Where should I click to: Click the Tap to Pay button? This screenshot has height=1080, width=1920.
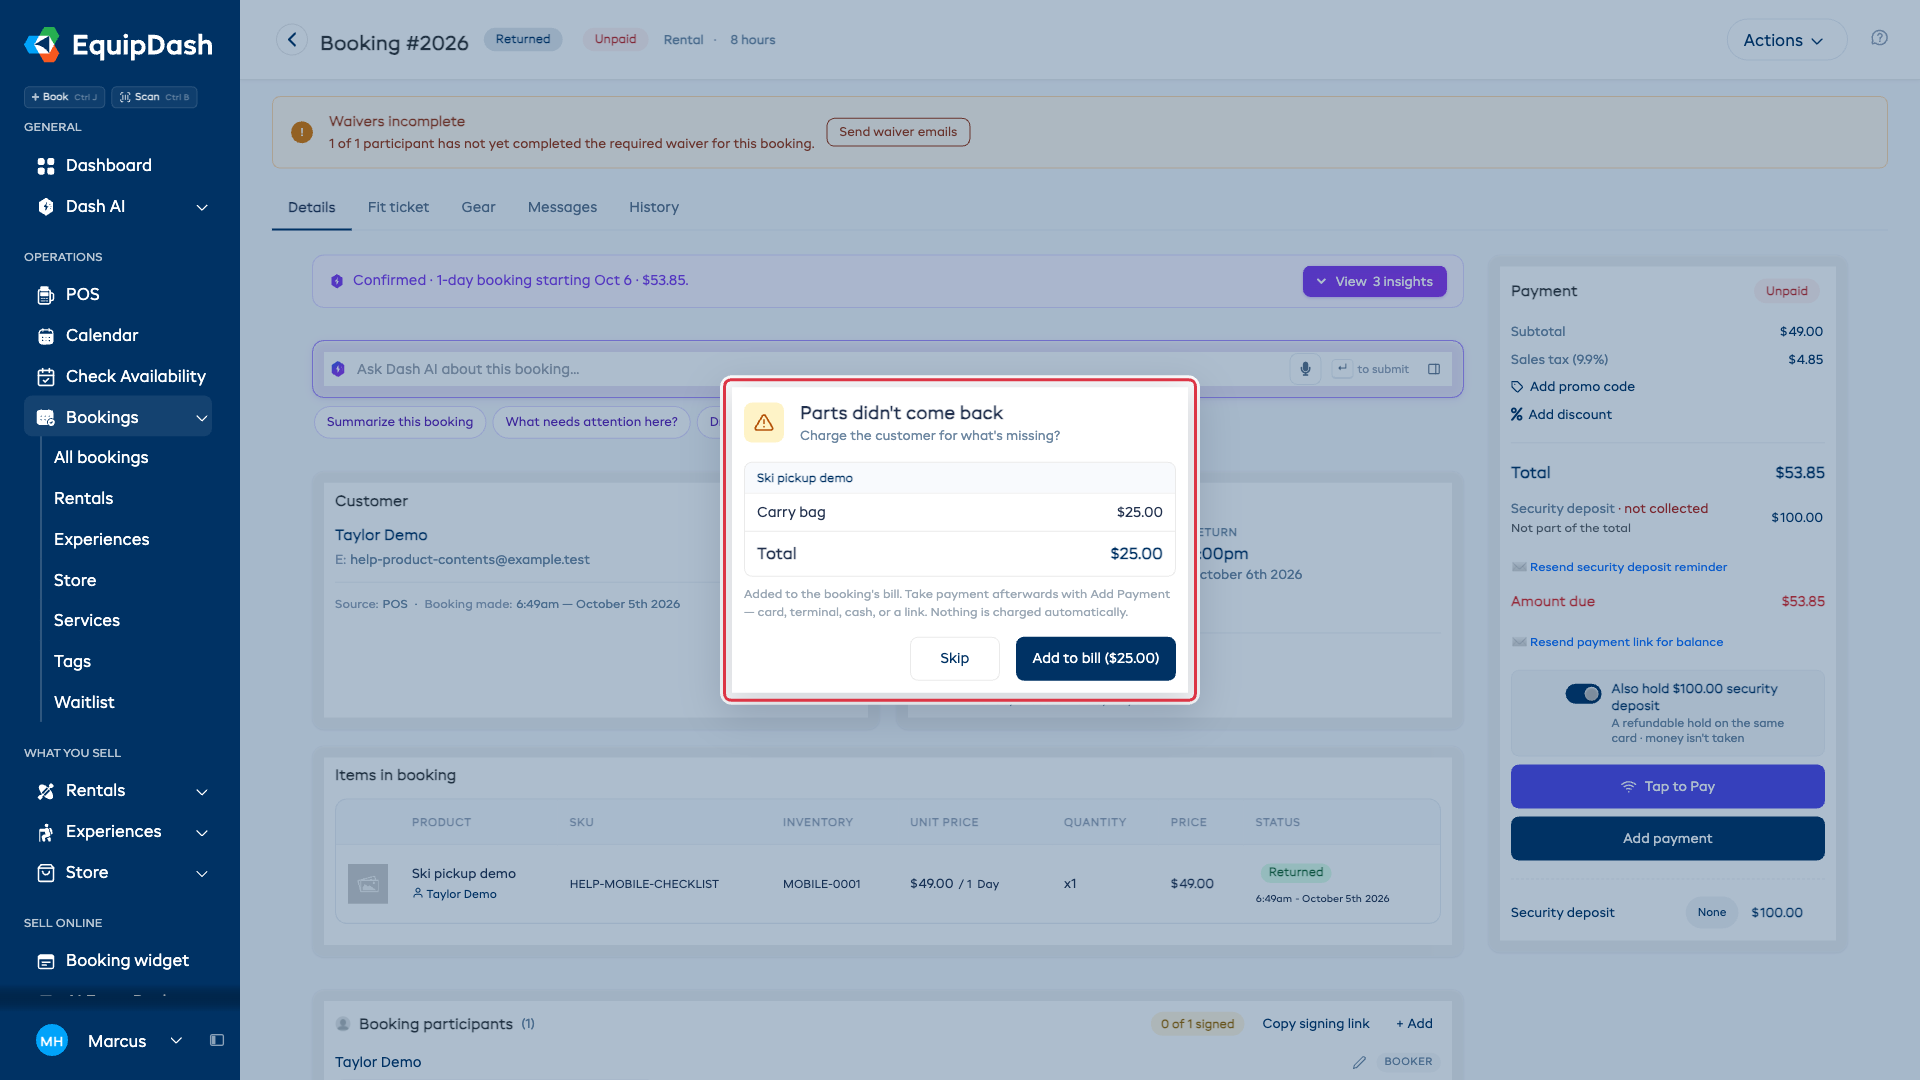(1667, 787)
